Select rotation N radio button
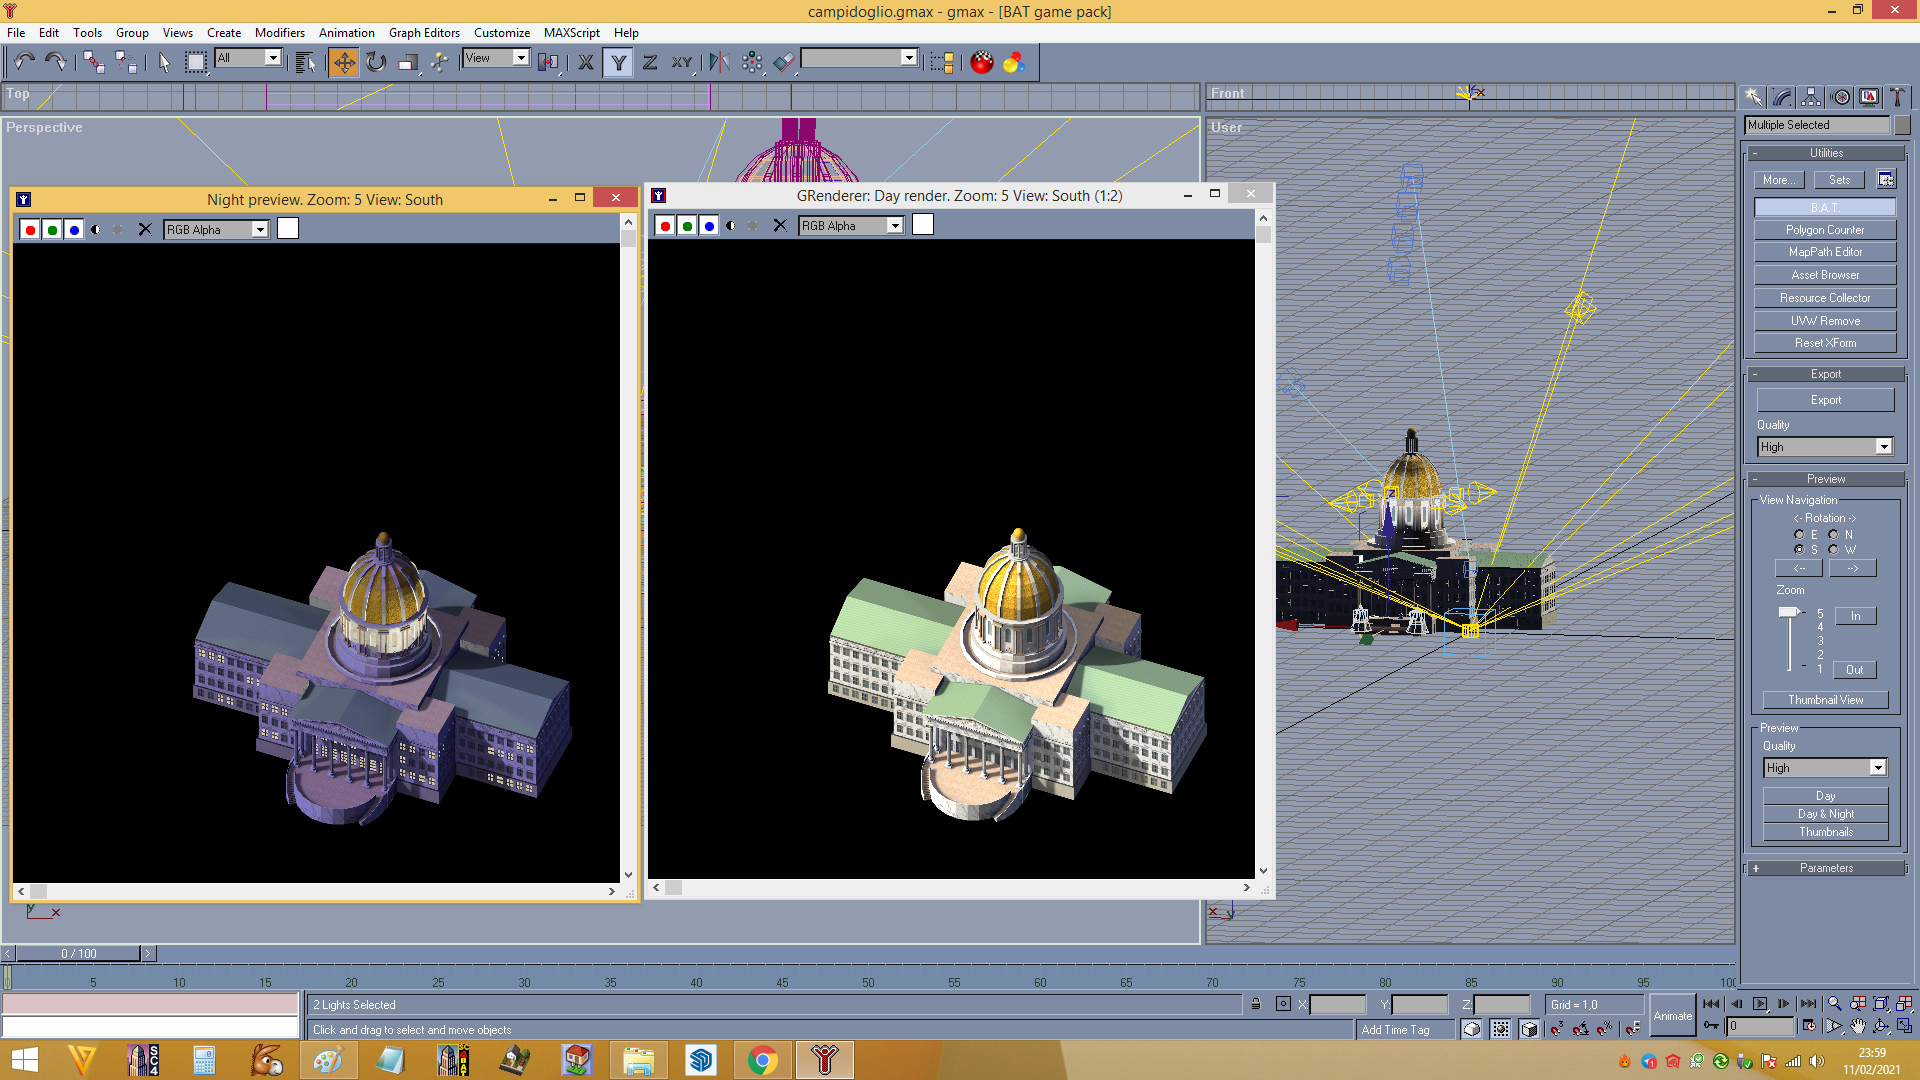Screen dimensions: 1920x1080 (x=1833, y=535)
